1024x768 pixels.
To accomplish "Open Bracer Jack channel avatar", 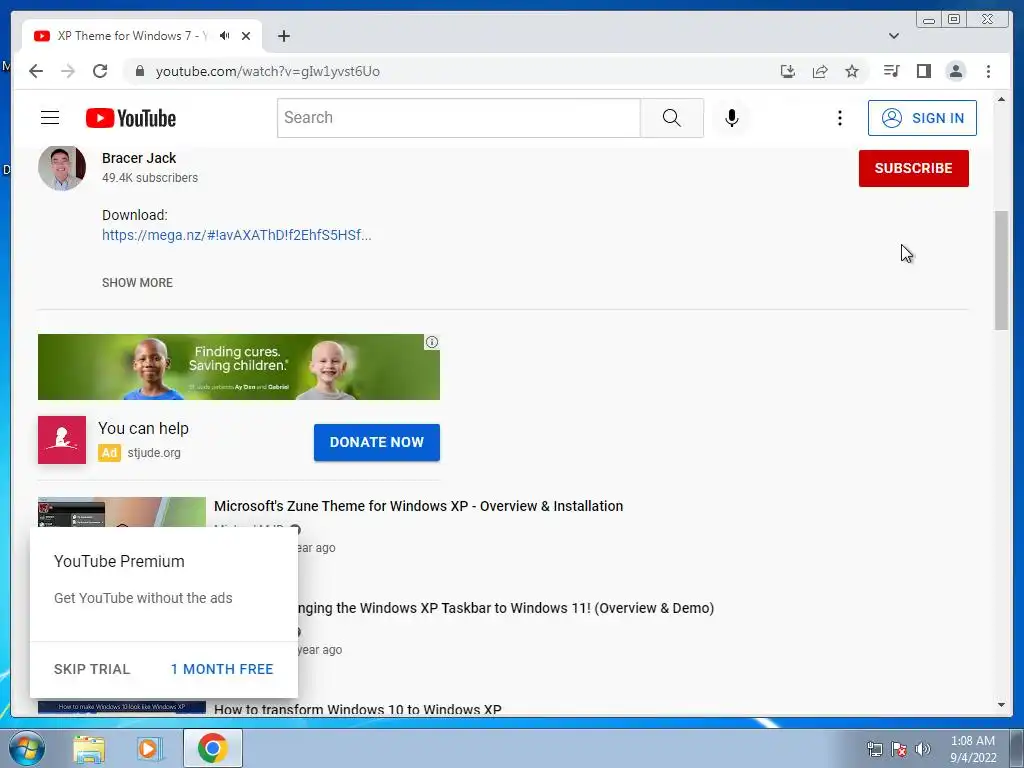I will point(61,167).
